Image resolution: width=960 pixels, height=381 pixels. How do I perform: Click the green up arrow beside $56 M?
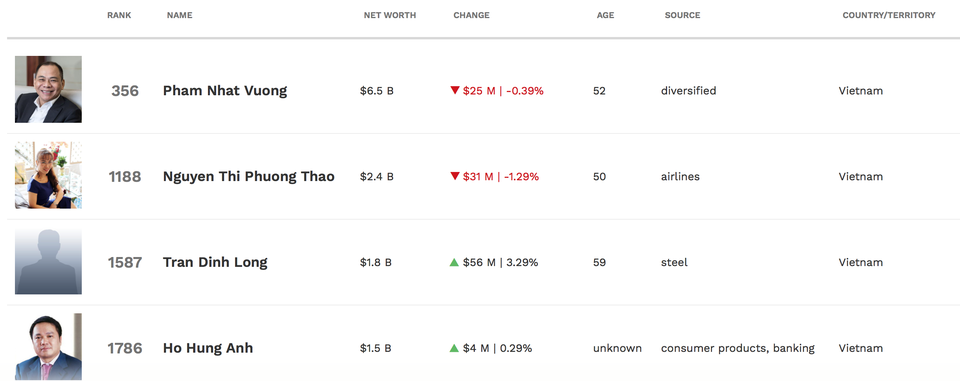pyautogui.click(x=454, y=262)
